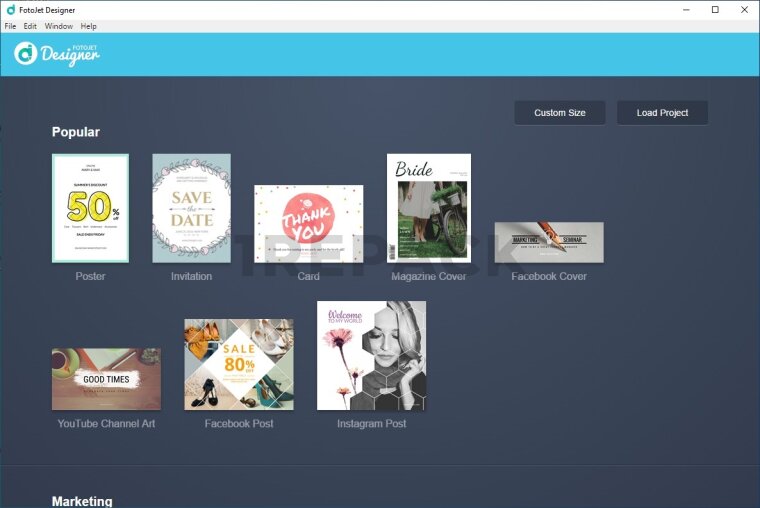Open the Edit menu
The image size is (760, 508).
(30, 26)
